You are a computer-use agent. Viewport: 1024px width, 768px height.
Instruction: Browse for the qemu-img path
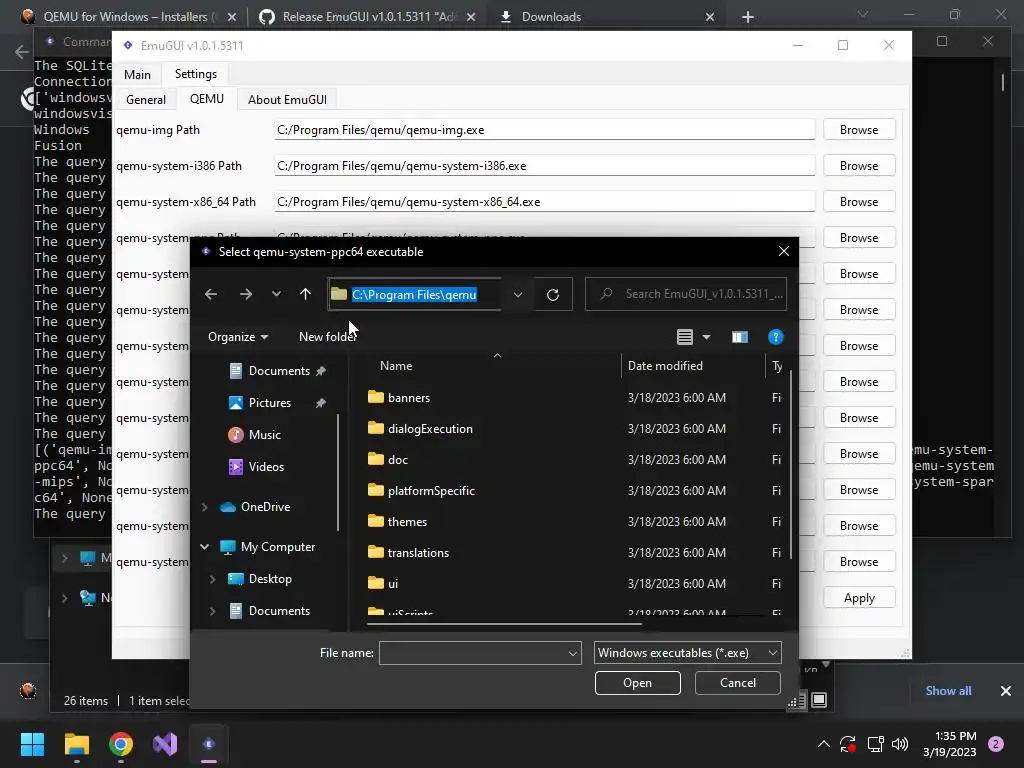click(x=859, y=130)
